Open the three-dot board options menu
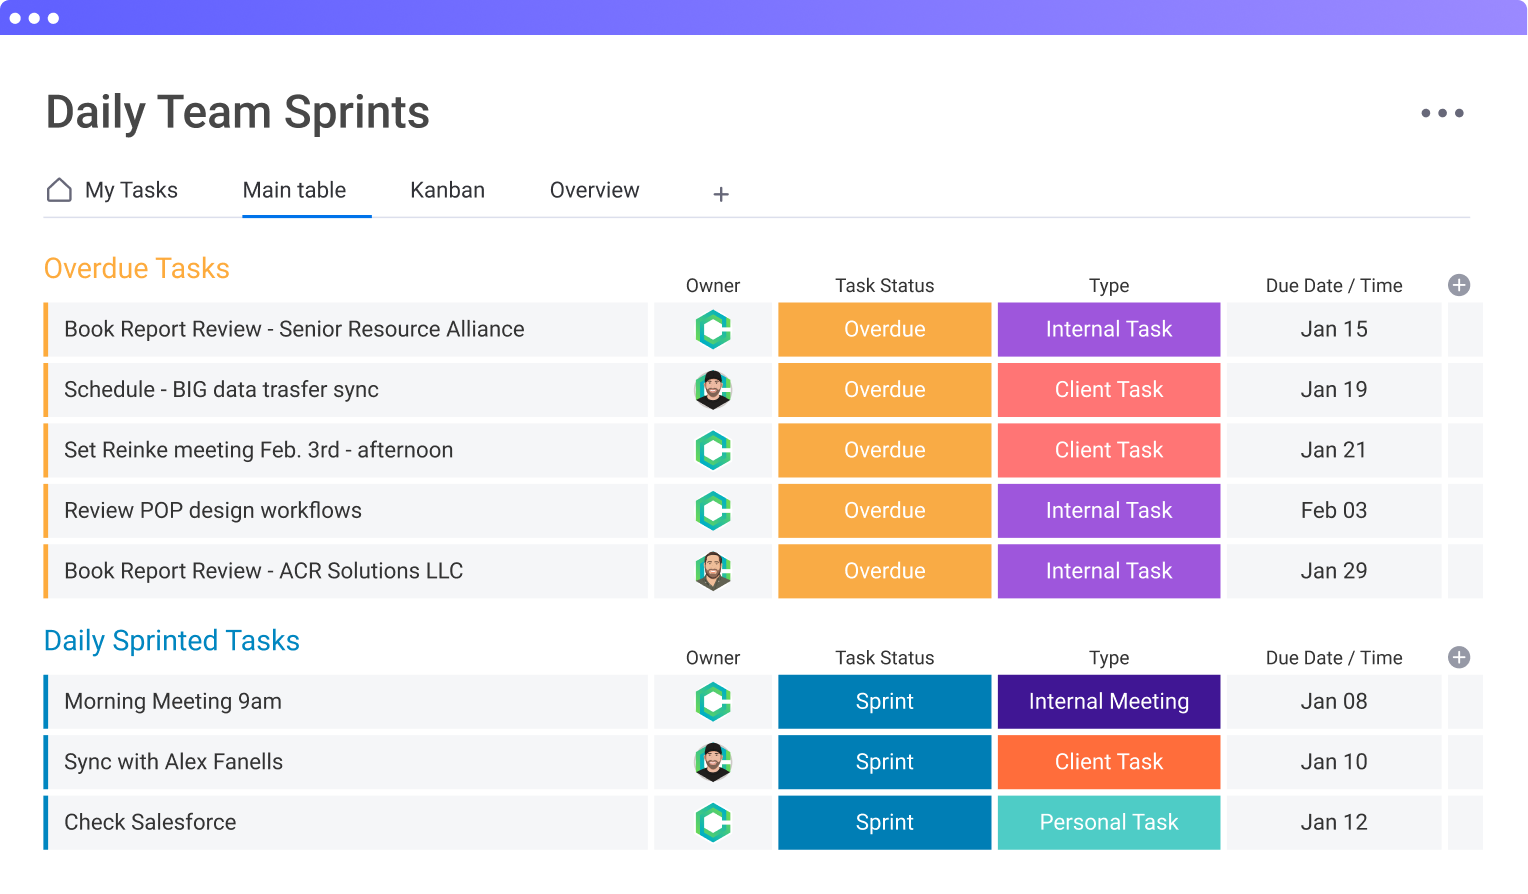This screenshot has width=1528, height=894. (1442, 113)
